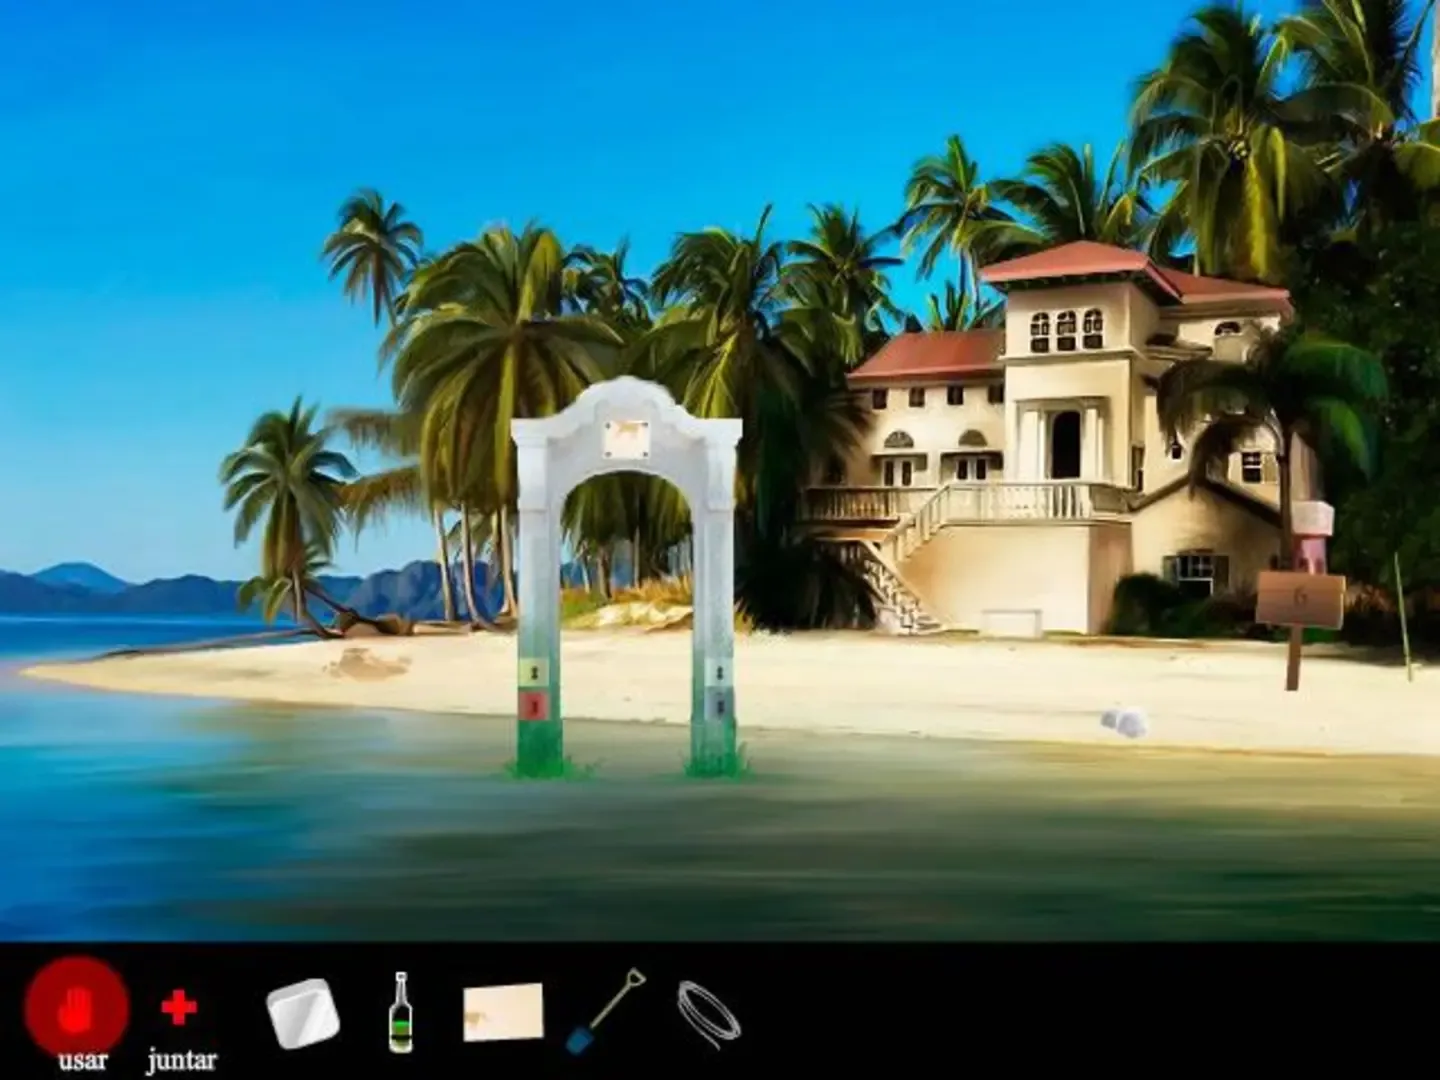The height and width of the screenshot is (1080, 1440).
Task: Pick the coiled rope in inventory
Action: (x=708, y=1013)
